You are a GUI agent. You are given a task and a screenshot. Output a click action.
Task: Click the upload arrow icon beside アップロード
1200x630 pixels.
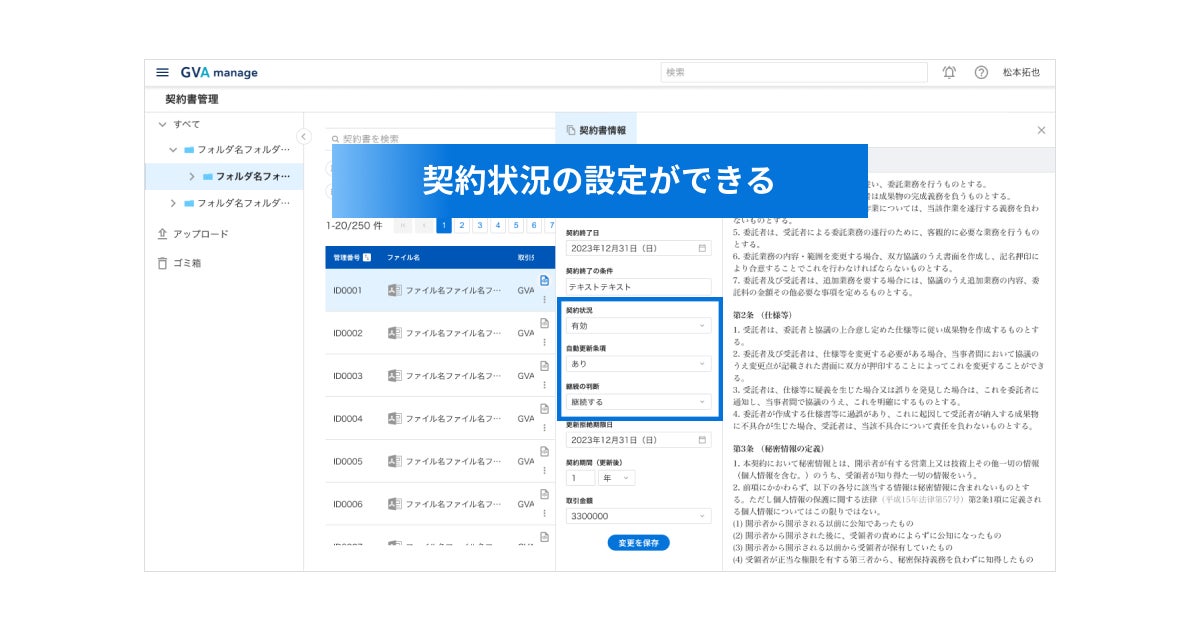[x=162, y=234]
